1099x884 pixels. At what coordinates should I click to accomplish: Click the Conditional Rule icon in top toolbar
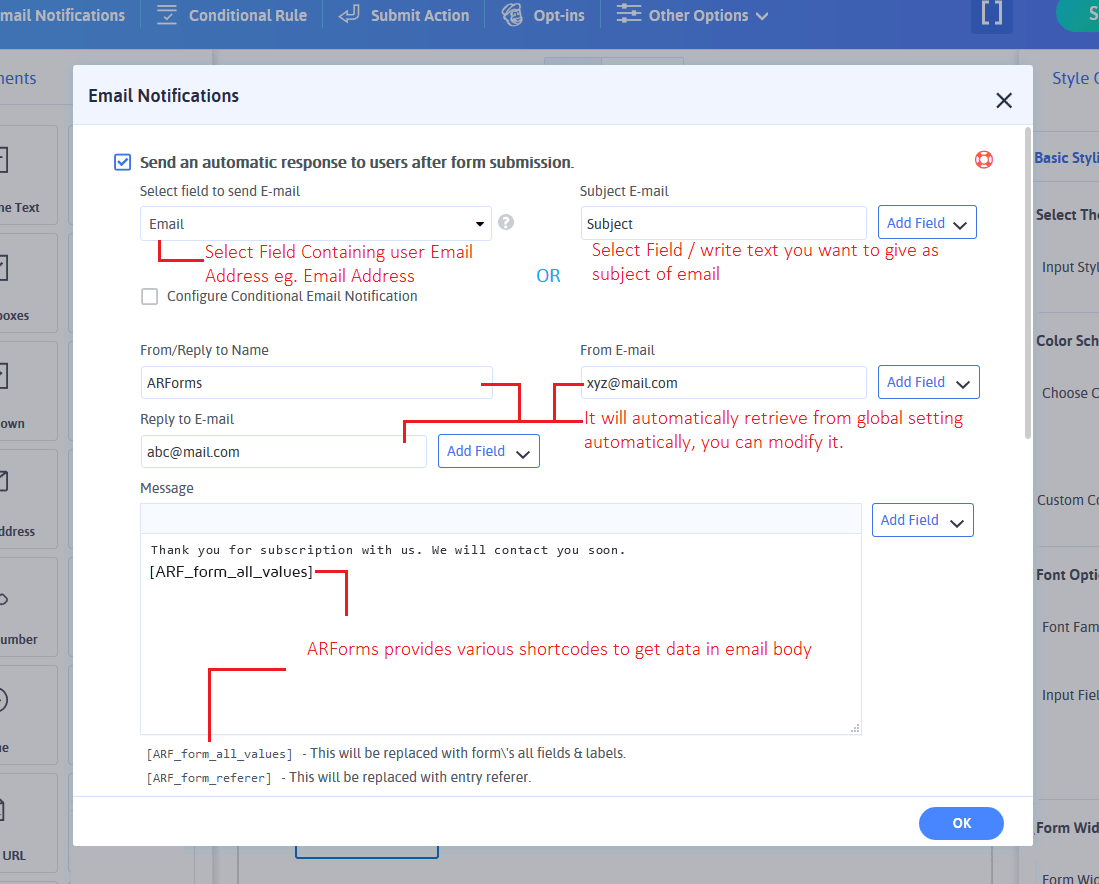(x=167, y=15)
